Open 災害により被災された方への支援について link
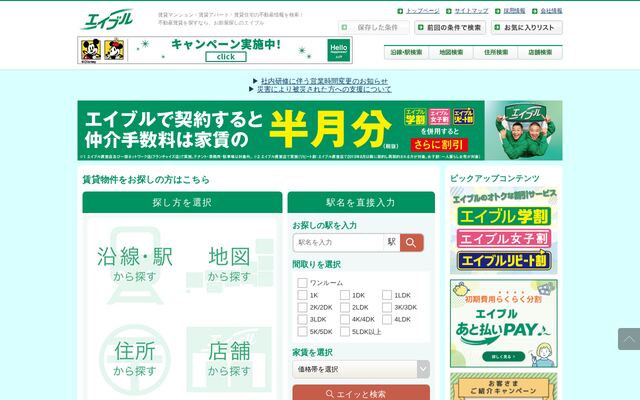640x400 pixels. click(x=324, y=89)
